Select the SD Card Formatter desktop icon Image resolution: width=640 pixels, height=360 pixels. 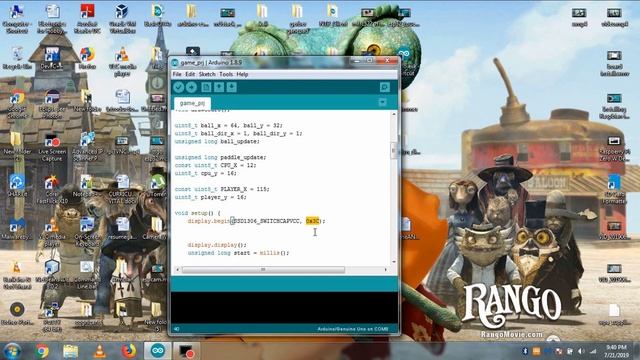coord(613,189)
